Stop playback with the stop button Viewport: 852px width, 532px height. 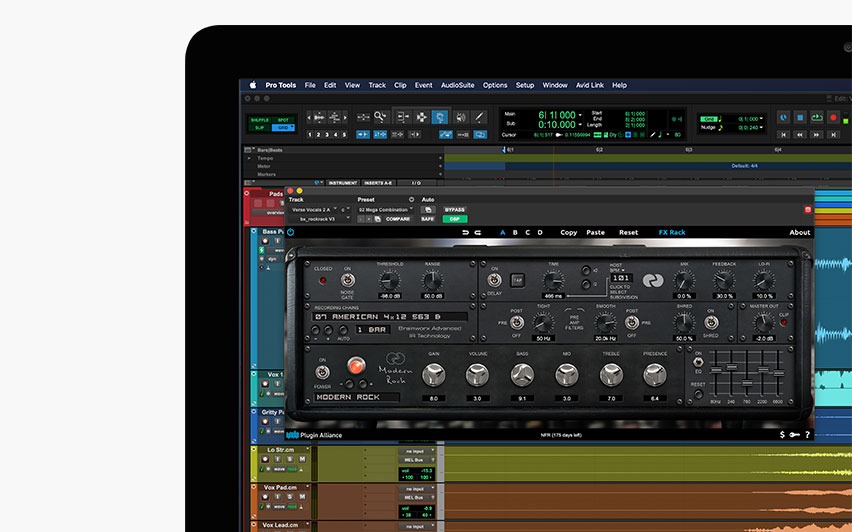[x=800, y=117]
